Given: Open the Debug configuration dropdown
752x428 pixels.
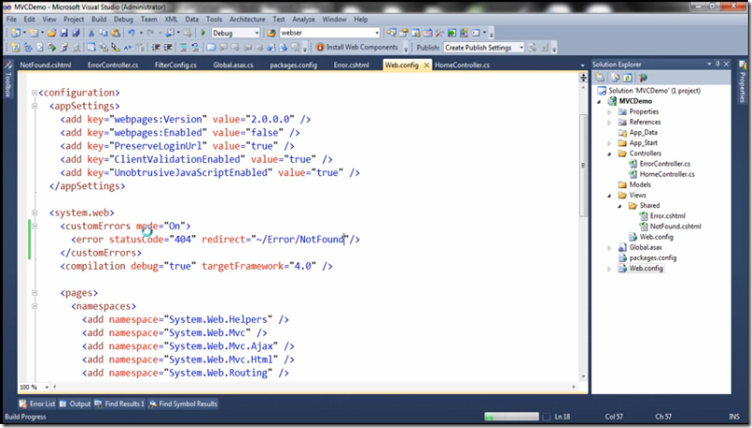Looking at the screenshot, I should (x=257, y=33).
